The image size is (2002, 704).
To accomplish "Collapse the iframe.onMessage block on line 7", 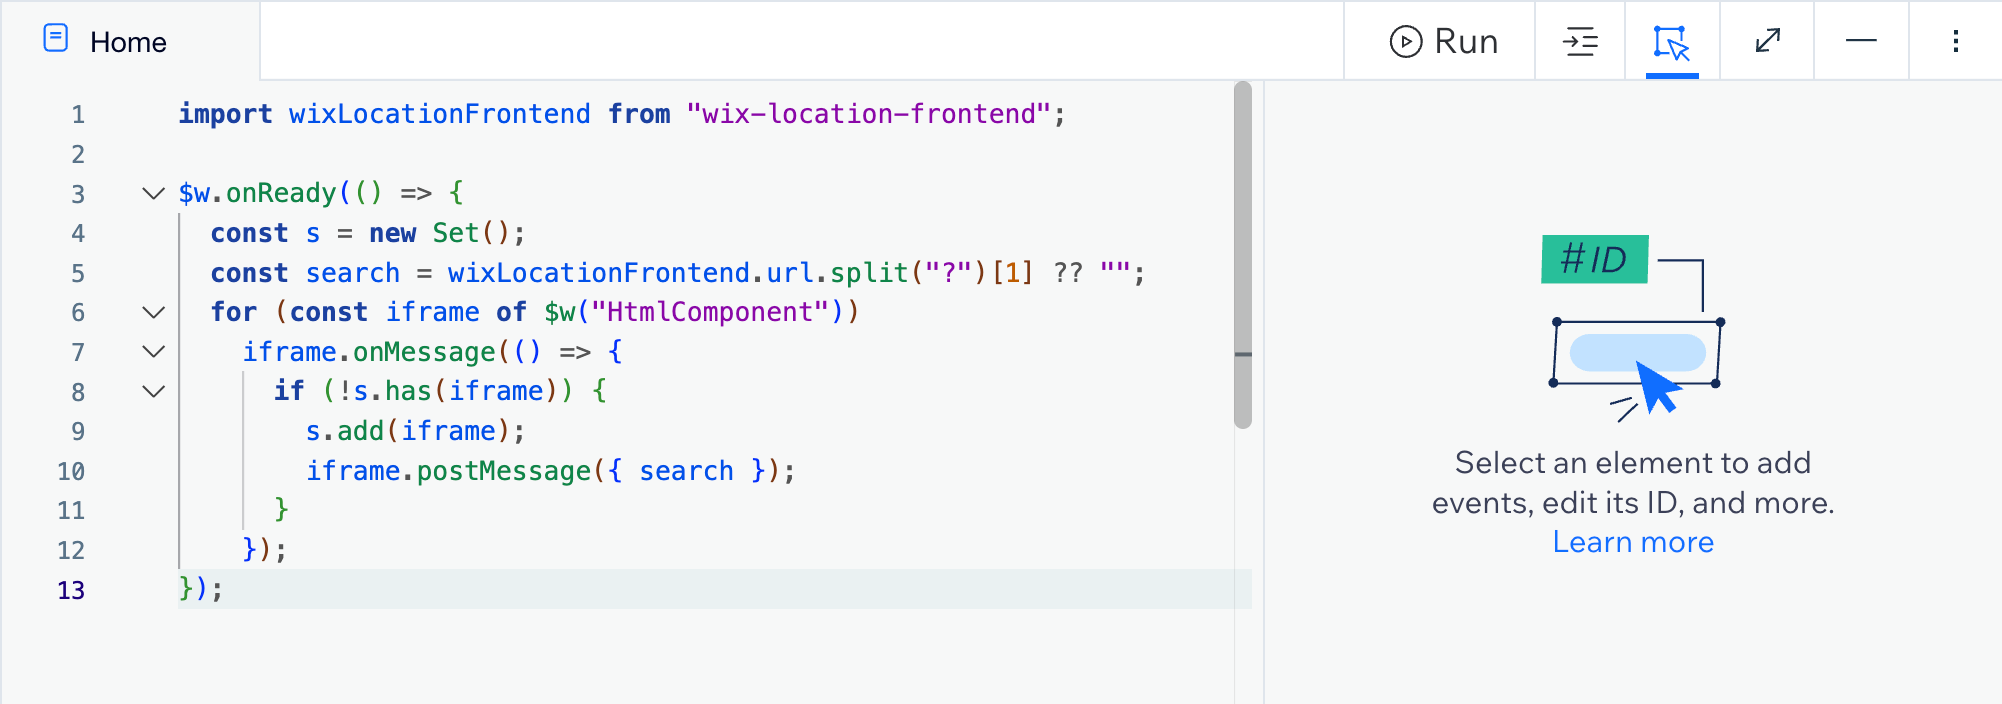I will [153, 352].
